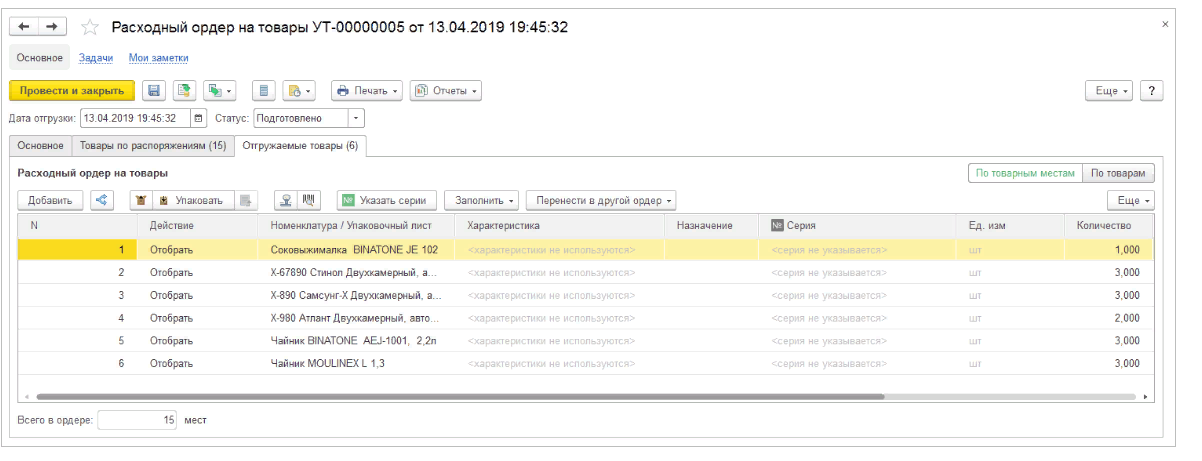The width and height of the screenshot is (1202, 461).
Task: Click the split row share icon
Action: [102, 200]
